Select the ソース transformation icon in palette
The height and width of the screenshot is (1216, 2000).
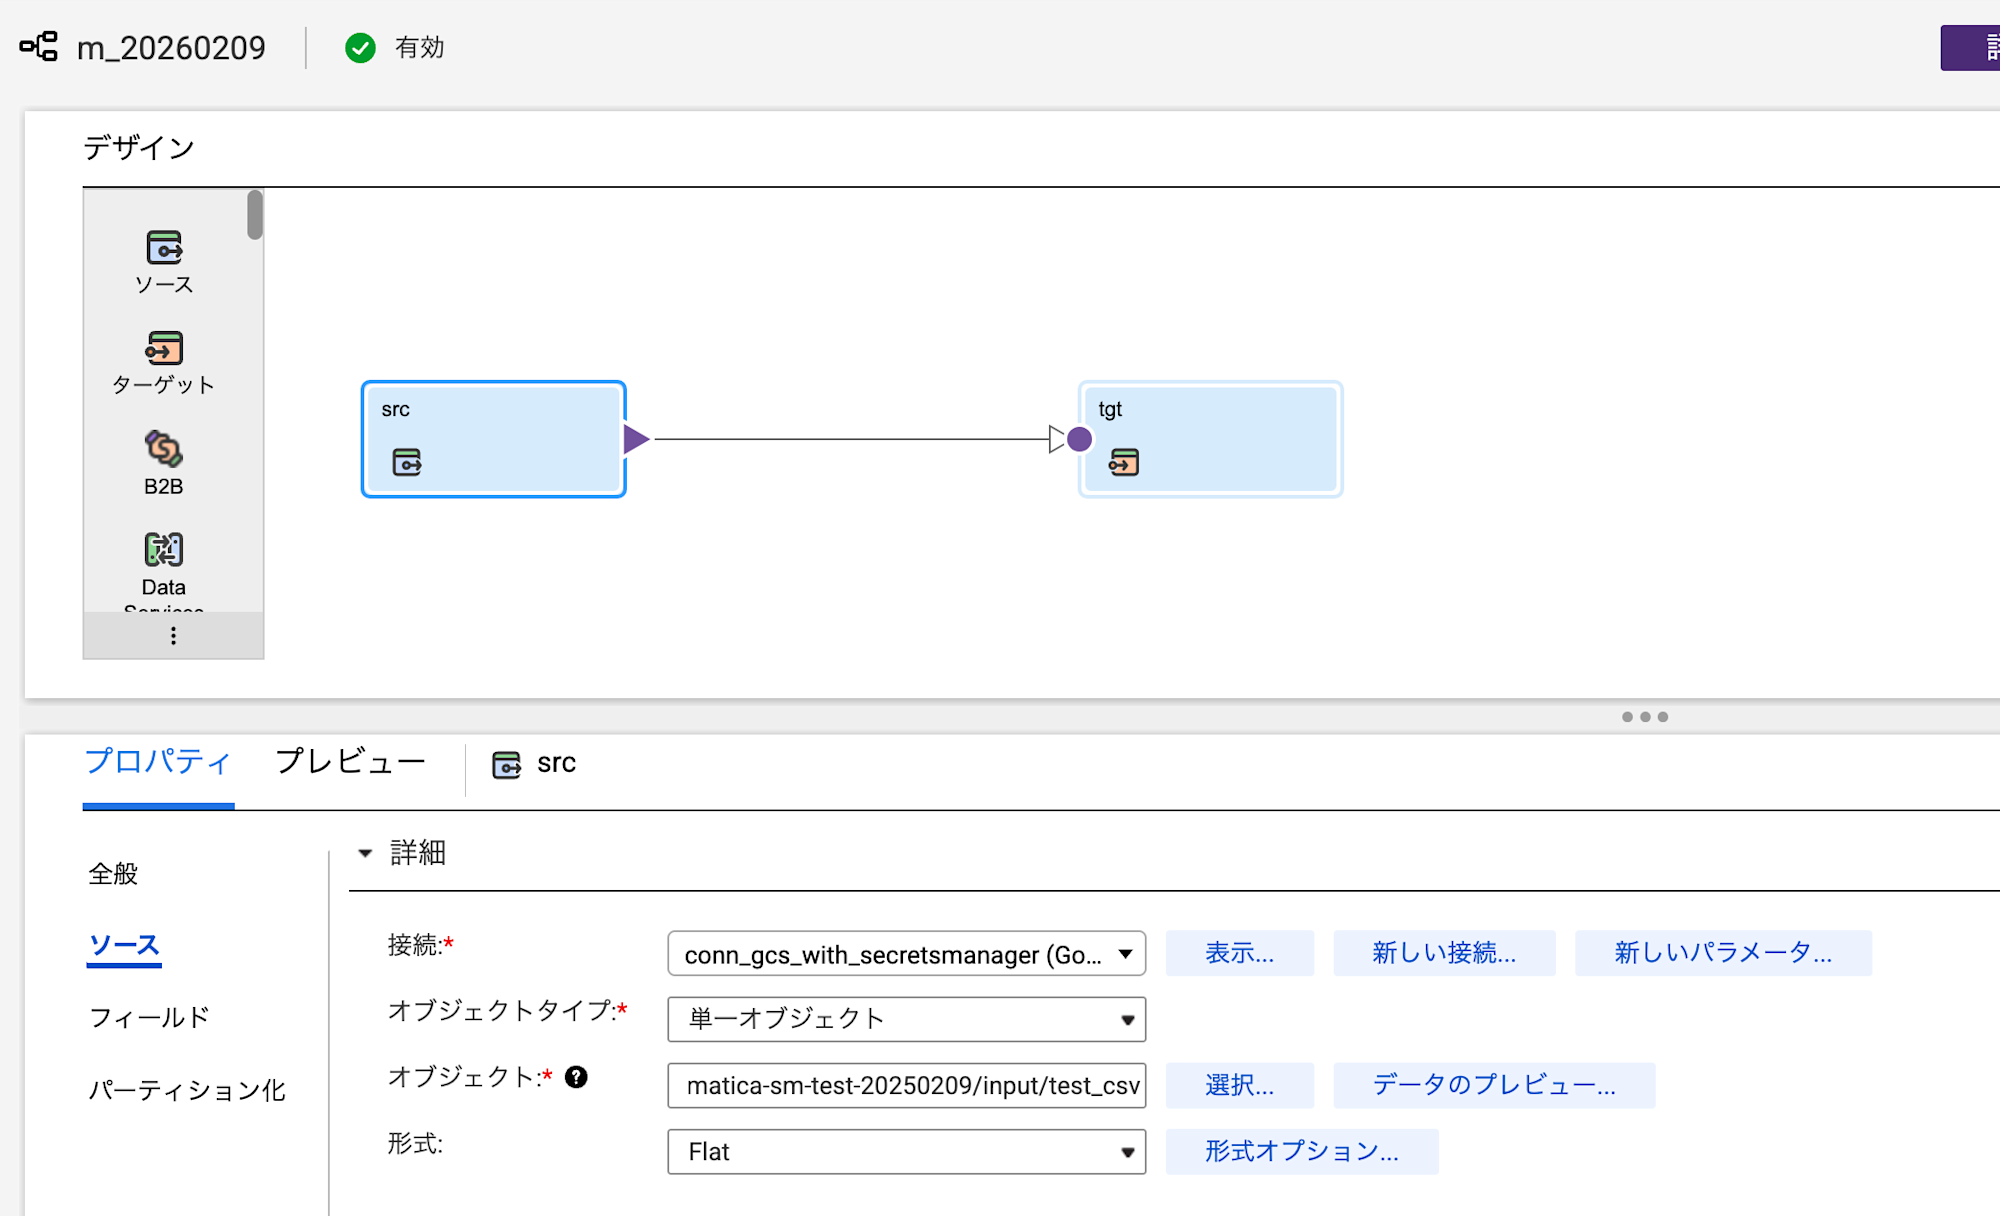pyautogui.click(x=164, y=248)
